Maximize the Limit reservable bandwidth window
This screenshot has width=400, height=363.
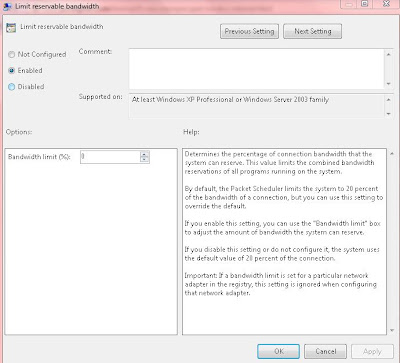pyautogui.click(x=365, y=4)
